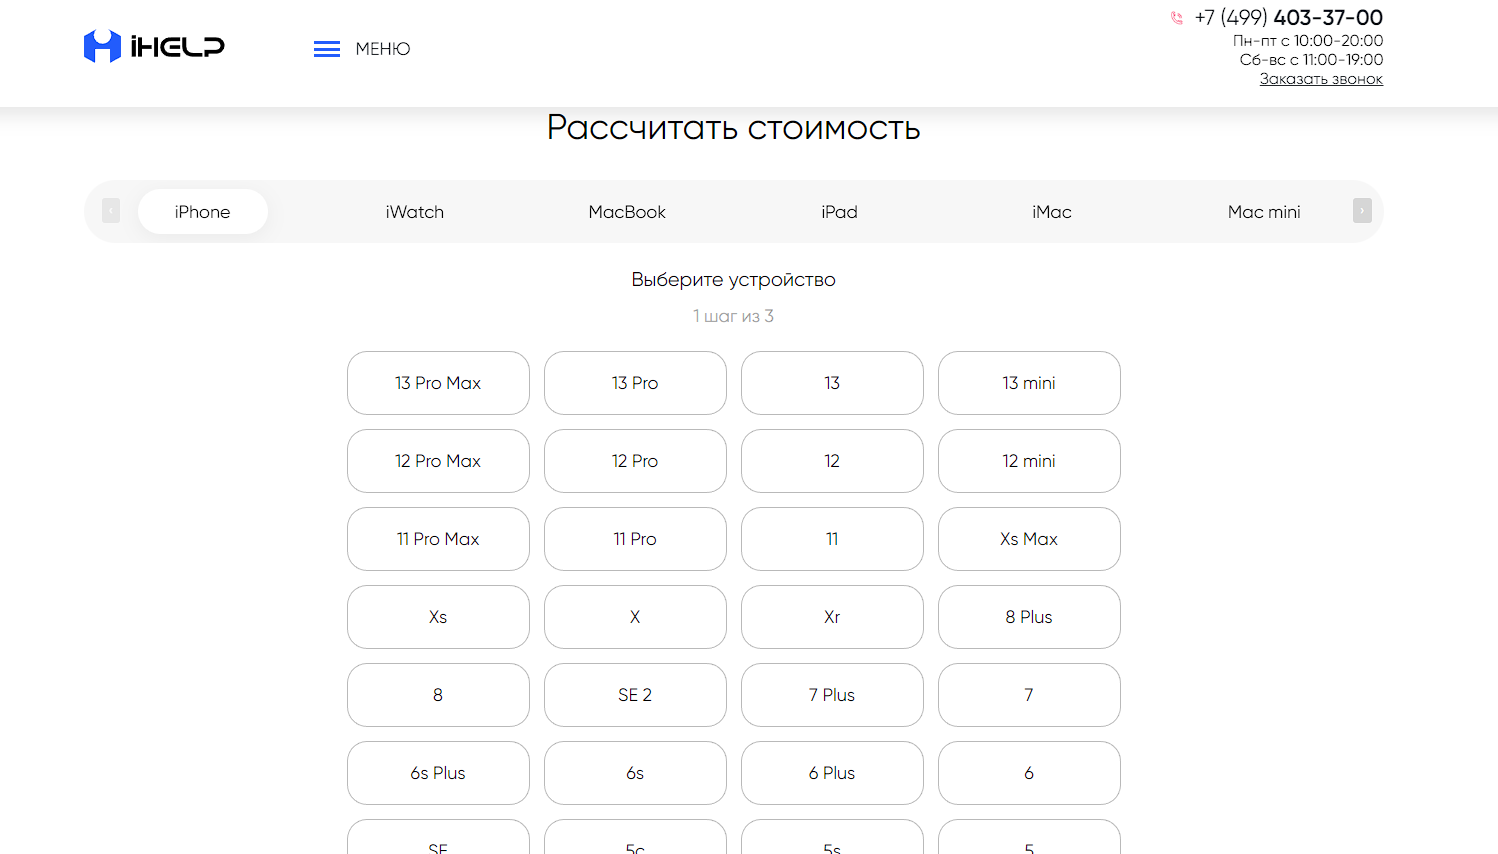This screenshot has height=854, width=1498.
Task: Pick the 12 Pro model
Action: click(635, 461)
